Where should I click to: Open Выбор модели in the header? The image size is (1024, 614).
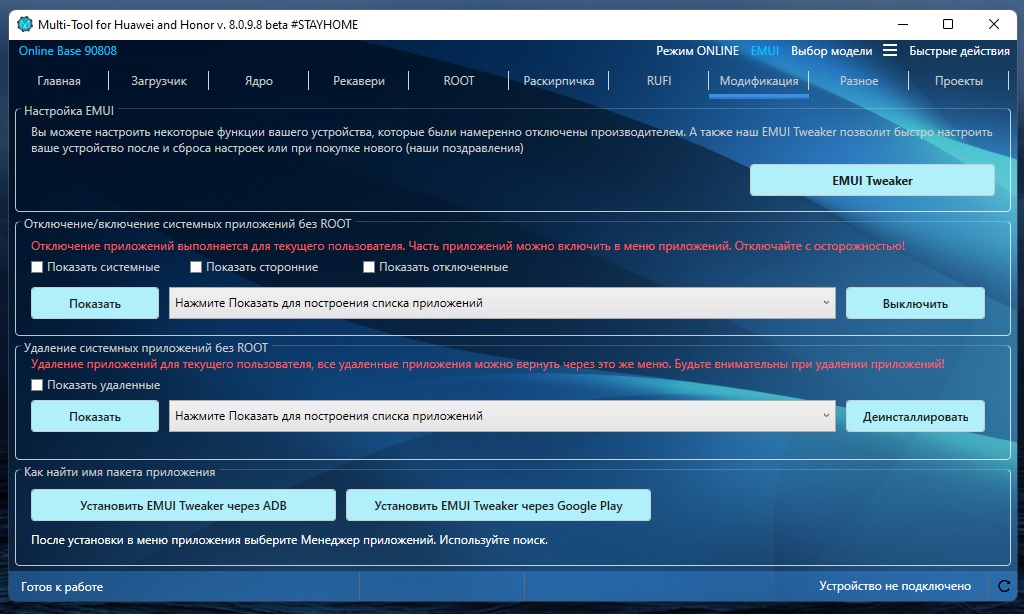point(831,51)
